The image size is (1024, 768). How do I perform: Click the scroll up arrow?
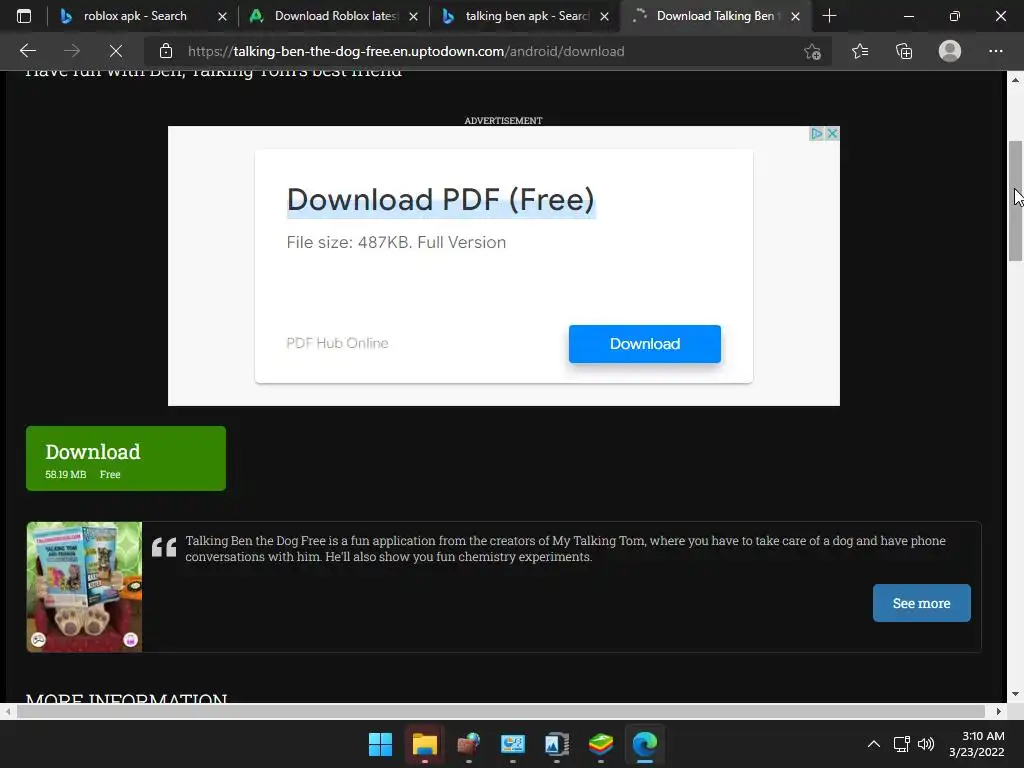tap(1016, 80)
